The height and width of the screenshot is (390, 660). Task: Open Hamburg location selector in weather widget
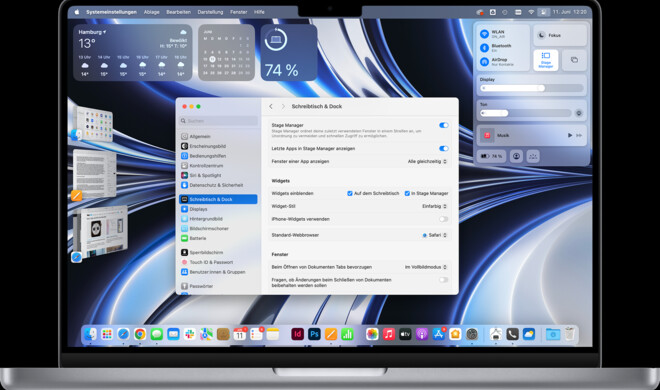coord(92,32)
